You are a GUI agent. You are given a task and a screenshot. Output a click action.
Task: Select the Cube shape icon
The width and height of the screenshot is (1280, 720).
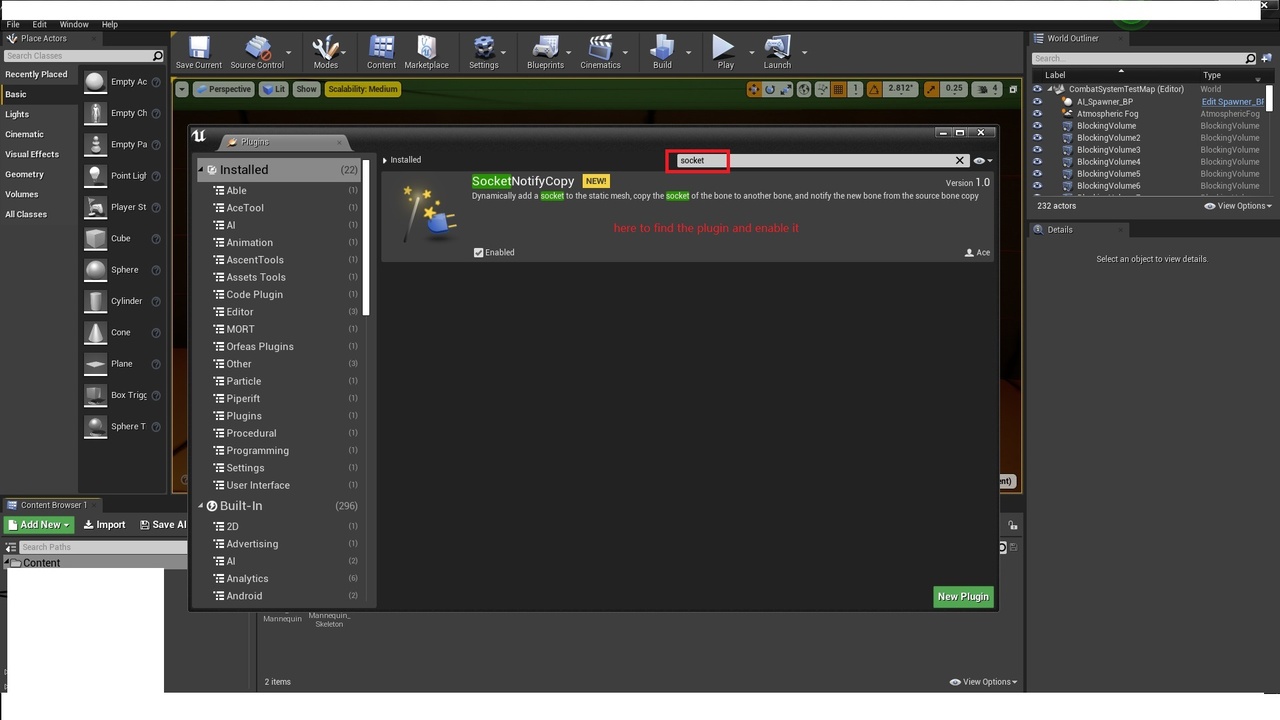(95, 238)
